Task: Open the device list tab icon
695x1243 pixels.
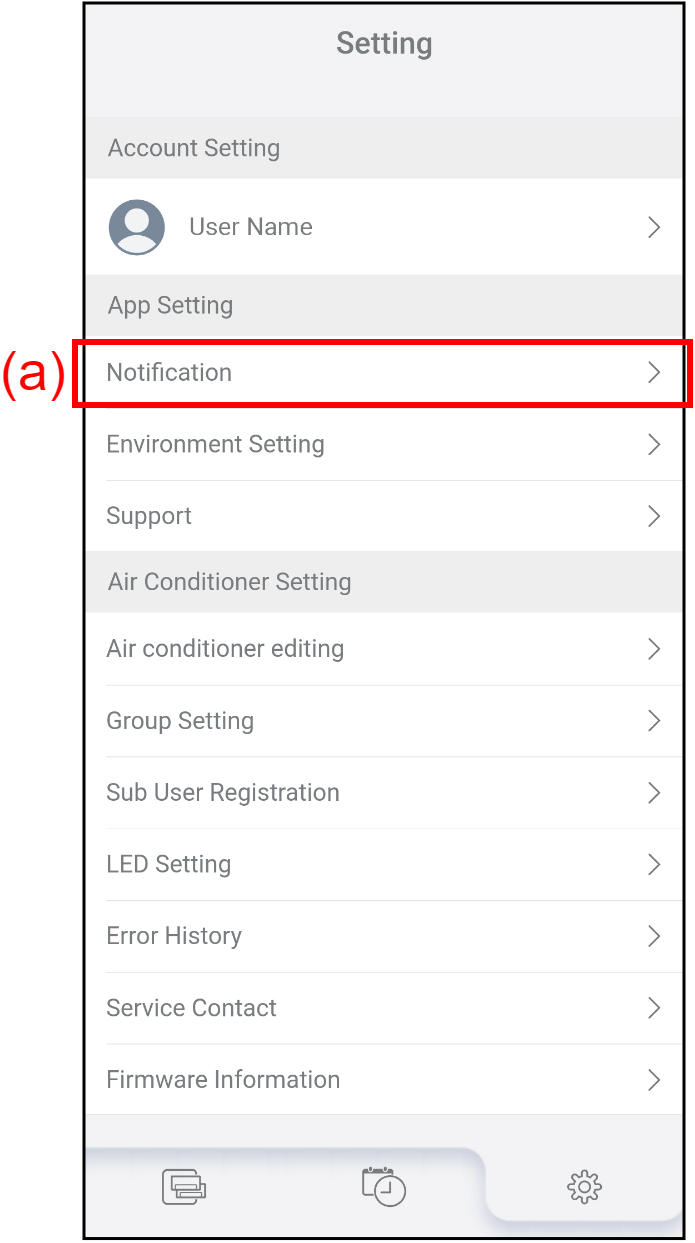Action: (x=184, y=1187)
